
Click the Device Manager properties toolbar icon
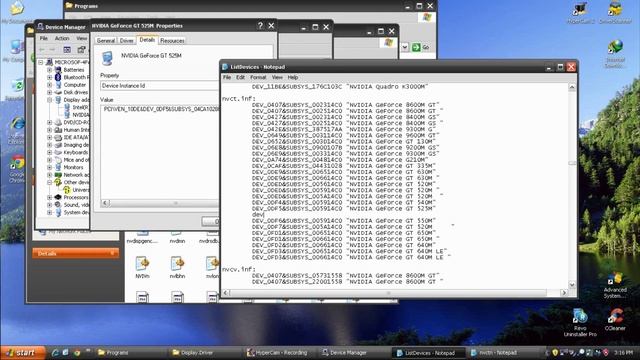pos(81,50)
